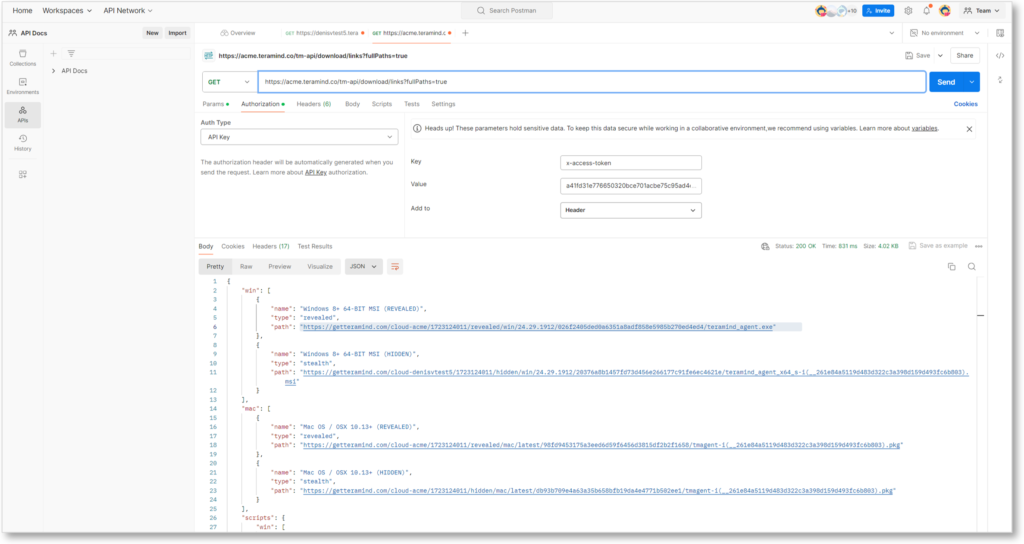Dismiss the Heads up sensitive data banner

click(968, 129)
